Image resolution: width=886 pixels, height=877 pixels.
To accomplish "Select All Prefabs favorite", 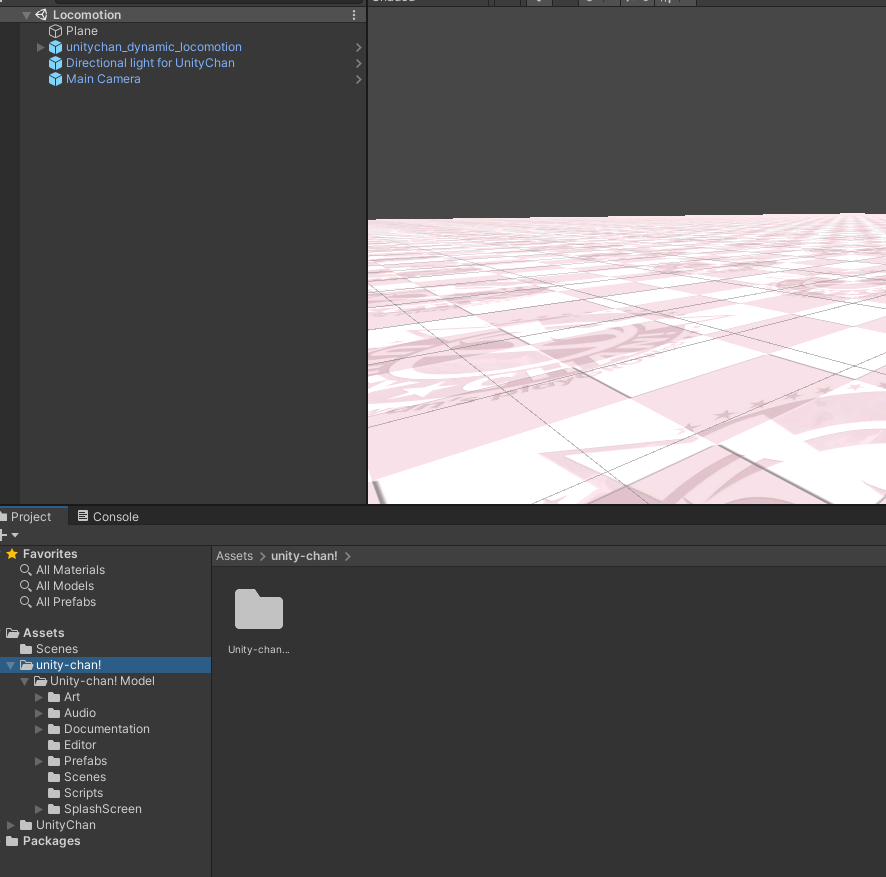I will [x=66, y=602].
